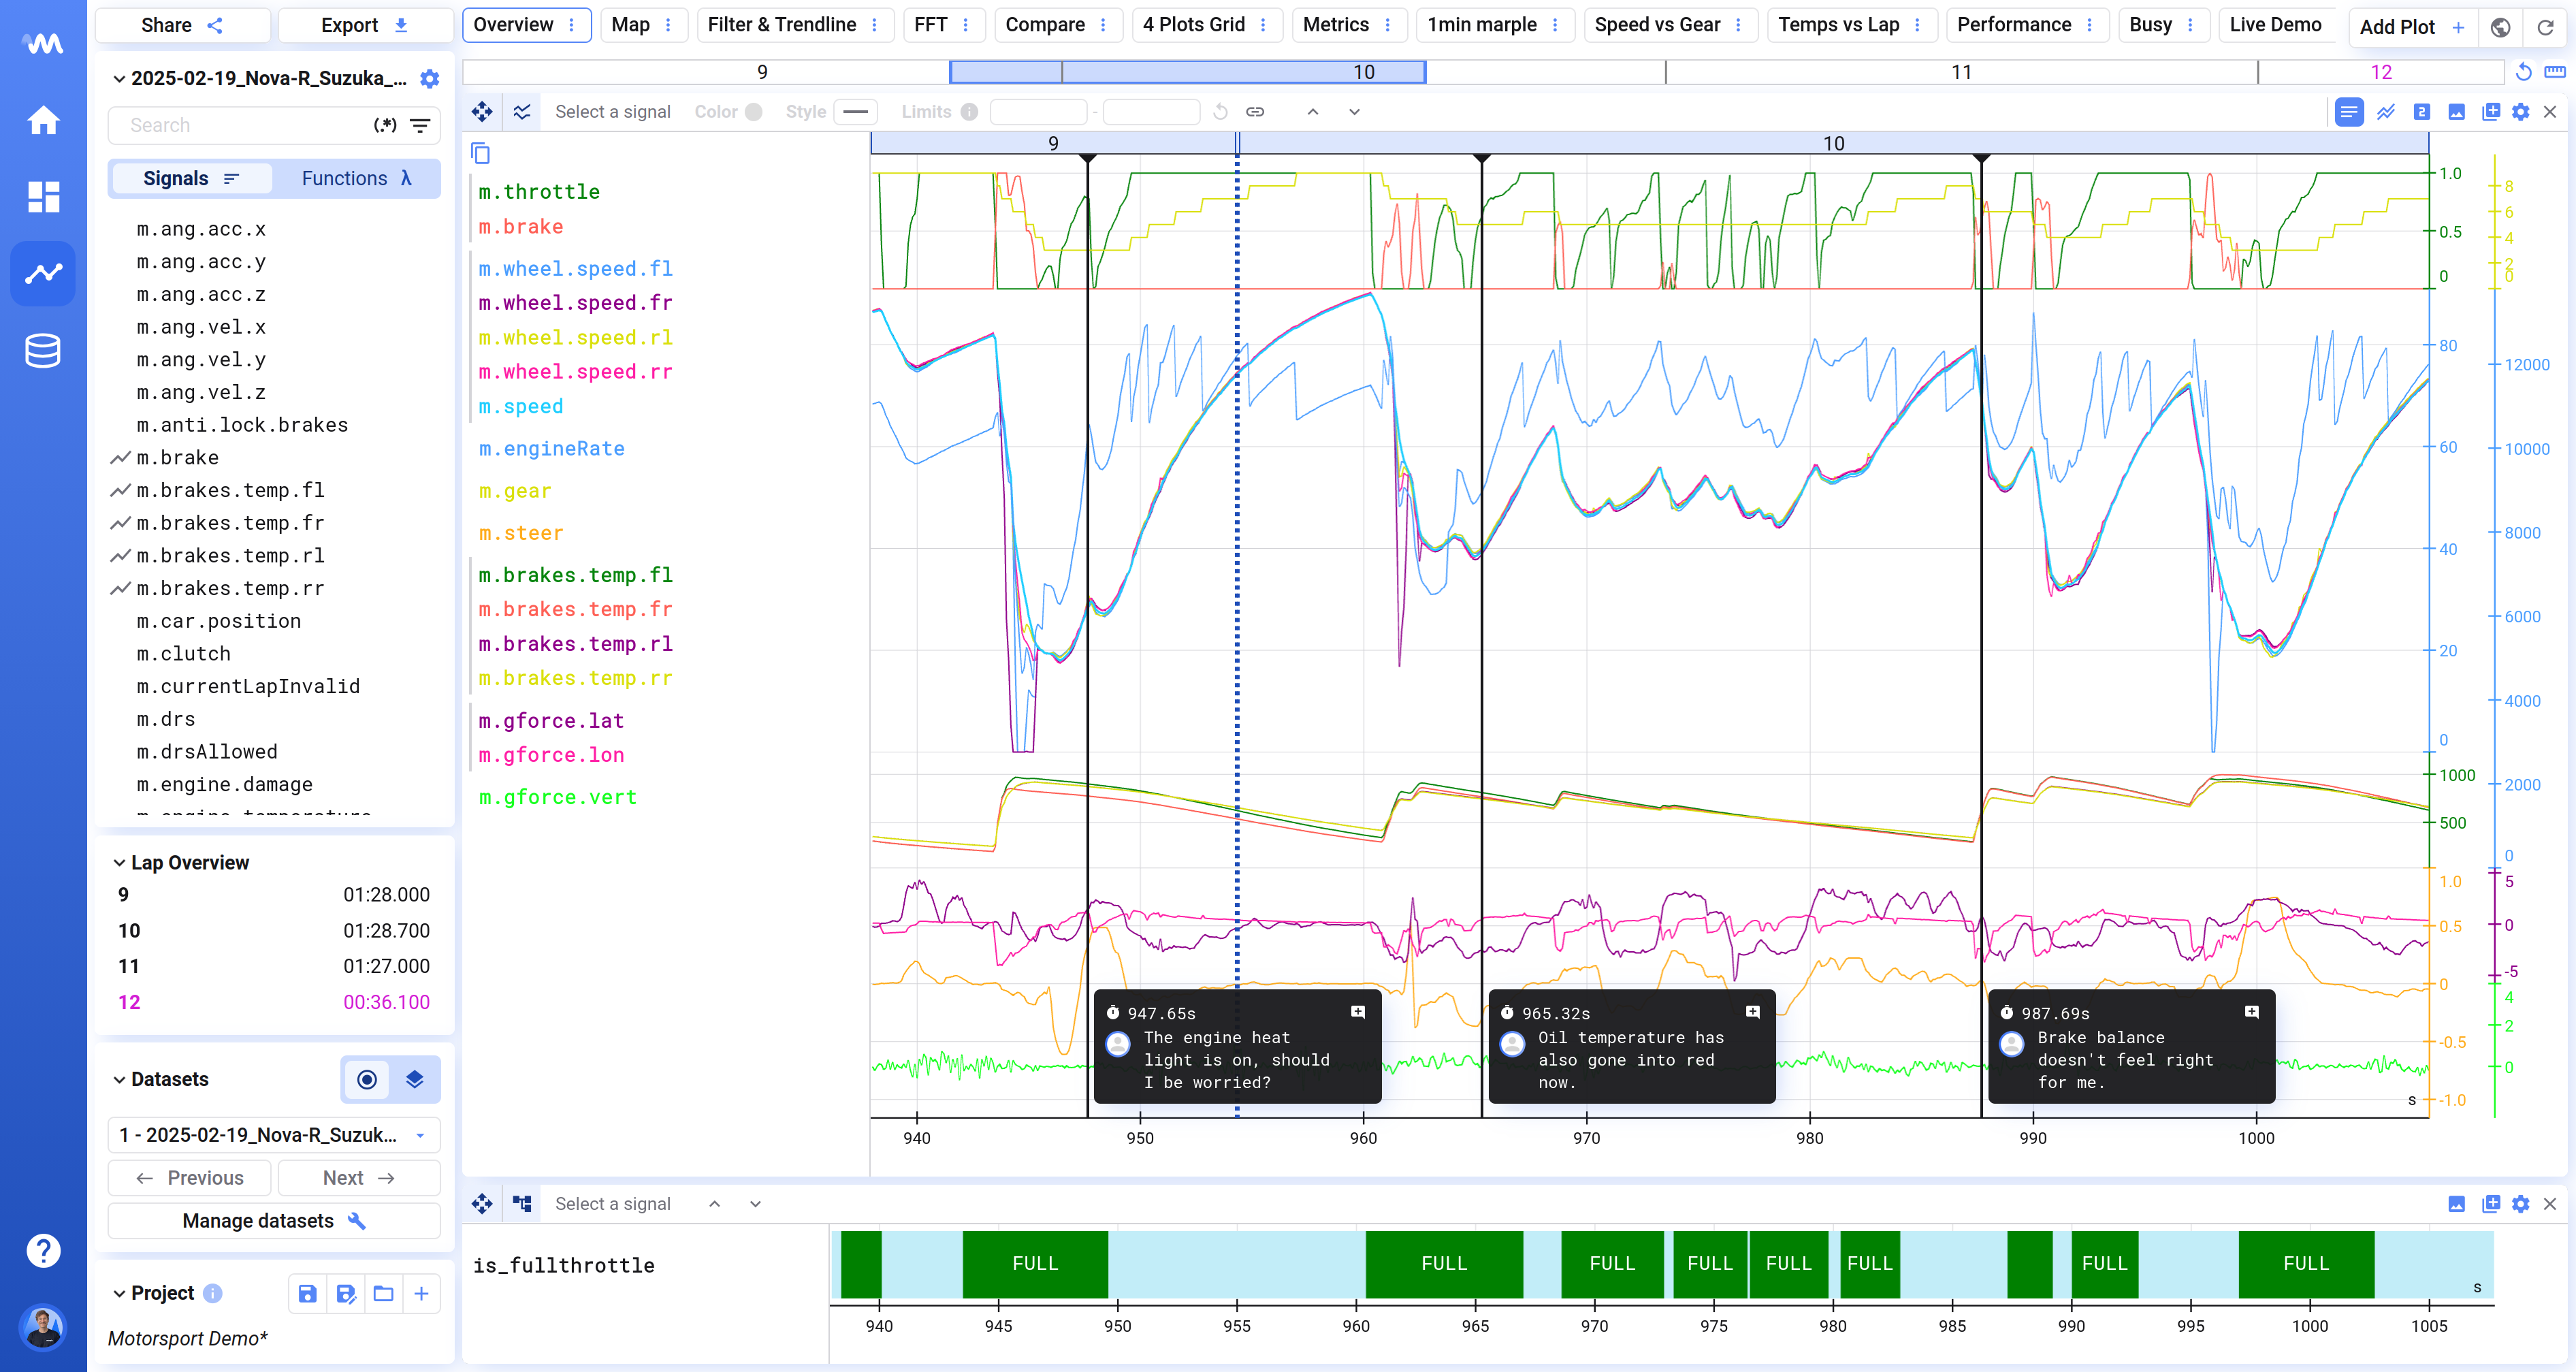Viewport: 2576px width, 1372px height.
Task: Switch to the Speed vs Gear tab
Action: [1656, 25]
